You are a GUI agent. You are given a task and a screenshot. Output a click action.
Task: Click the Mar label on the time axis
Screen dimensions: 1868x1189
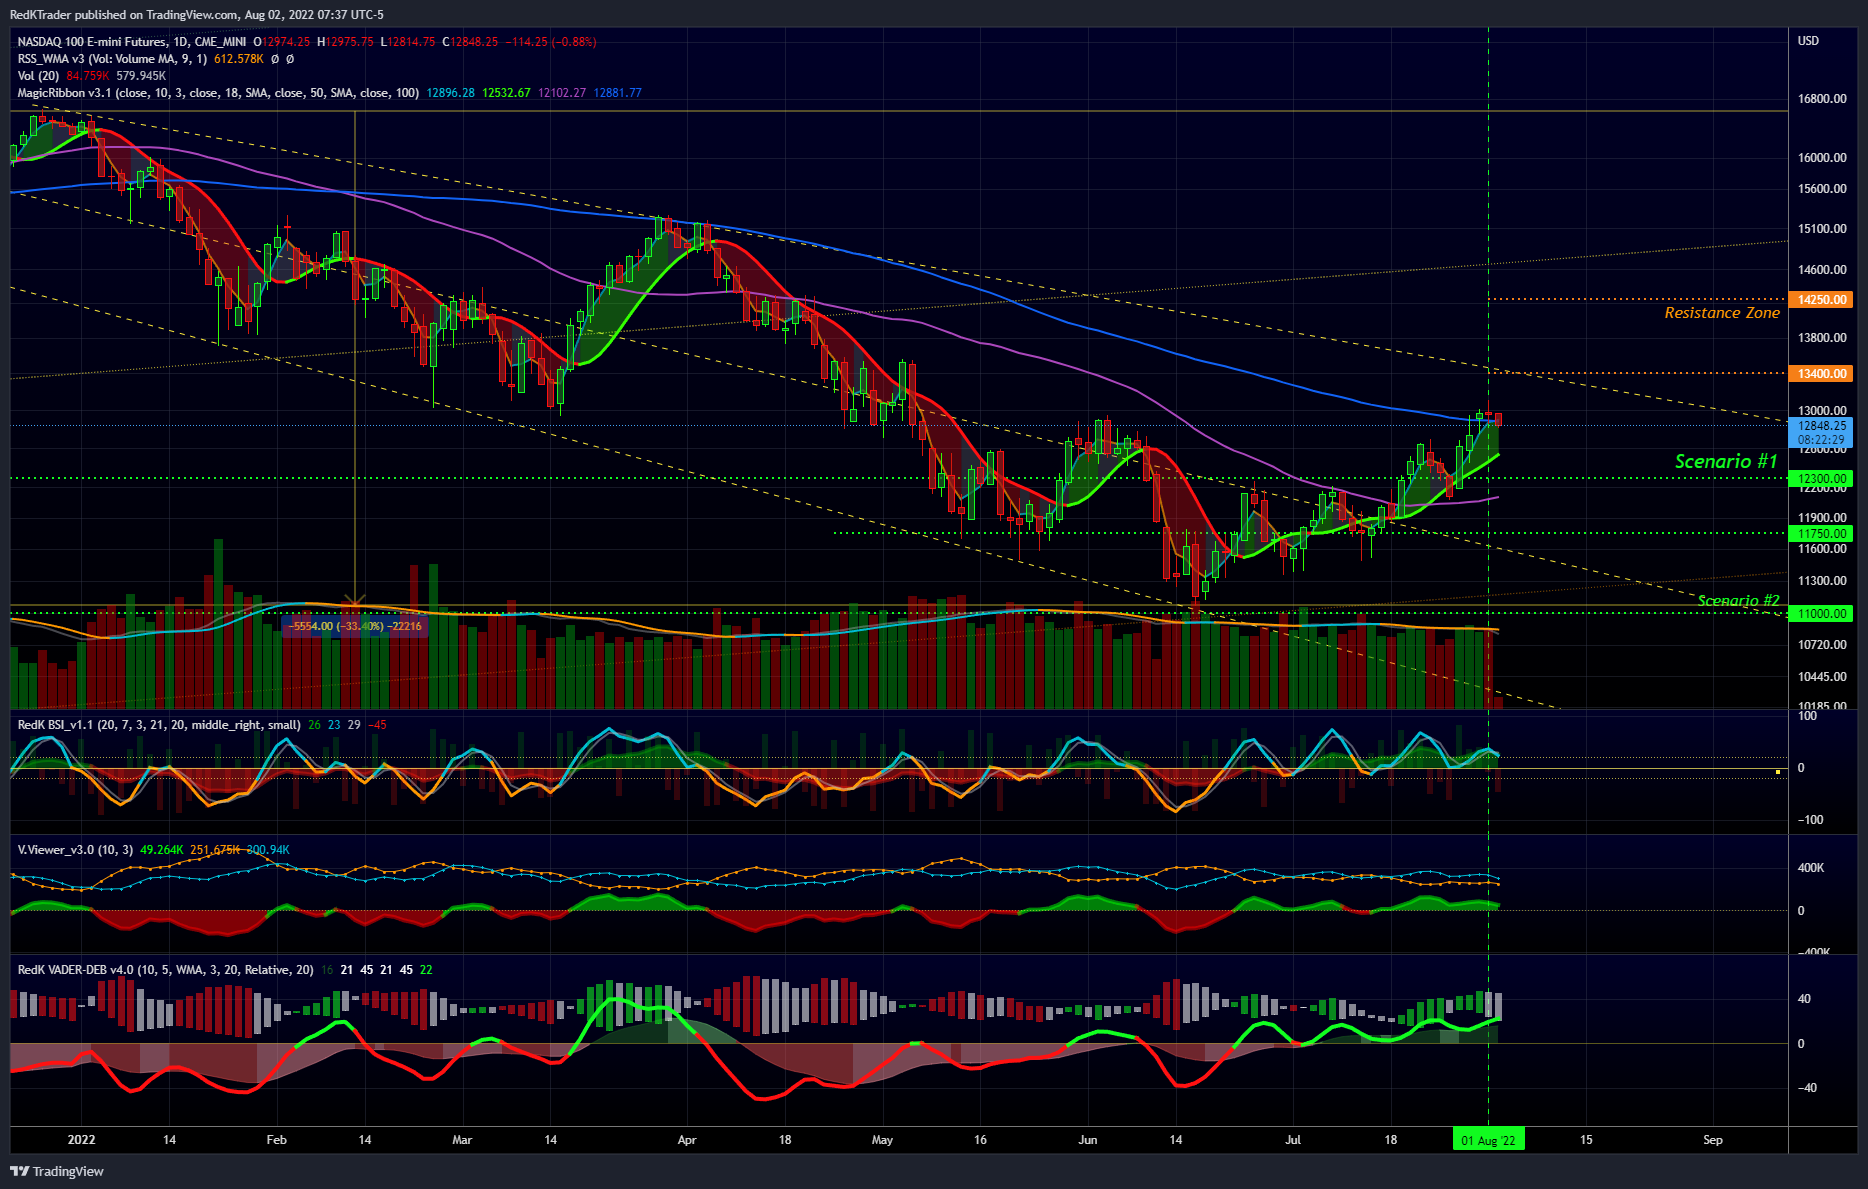click(x=462, y=1140)
